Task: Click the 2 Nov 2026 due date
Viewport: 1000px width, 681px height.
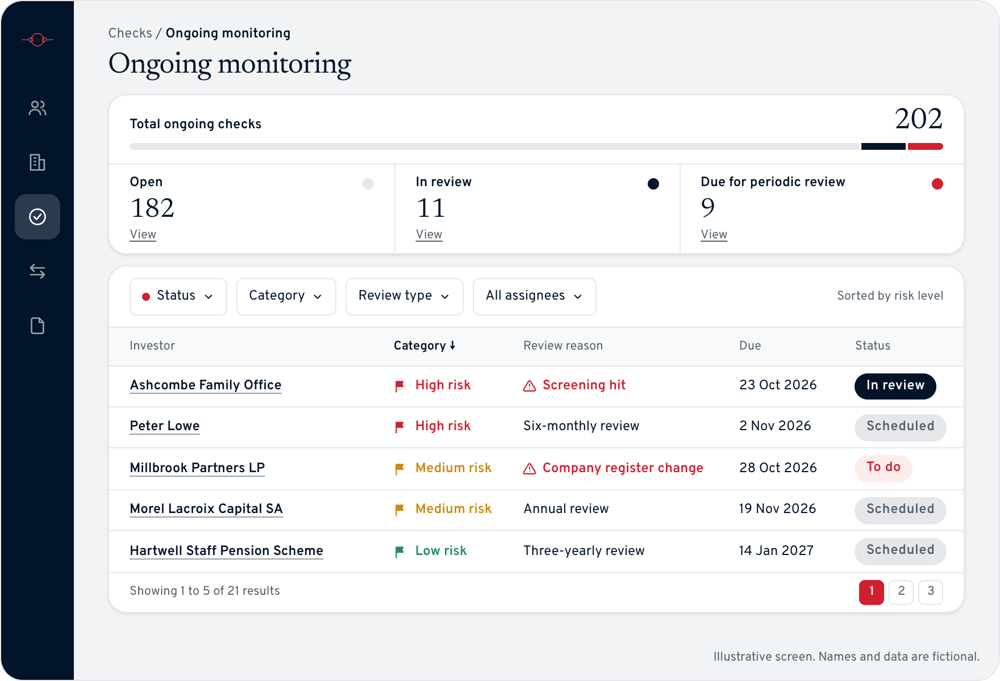Action: coord(775,426)
